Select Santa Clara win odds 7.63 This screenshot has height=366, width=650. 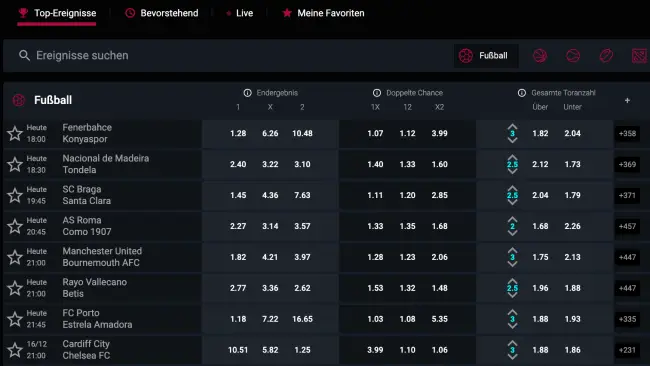(302, 195)
